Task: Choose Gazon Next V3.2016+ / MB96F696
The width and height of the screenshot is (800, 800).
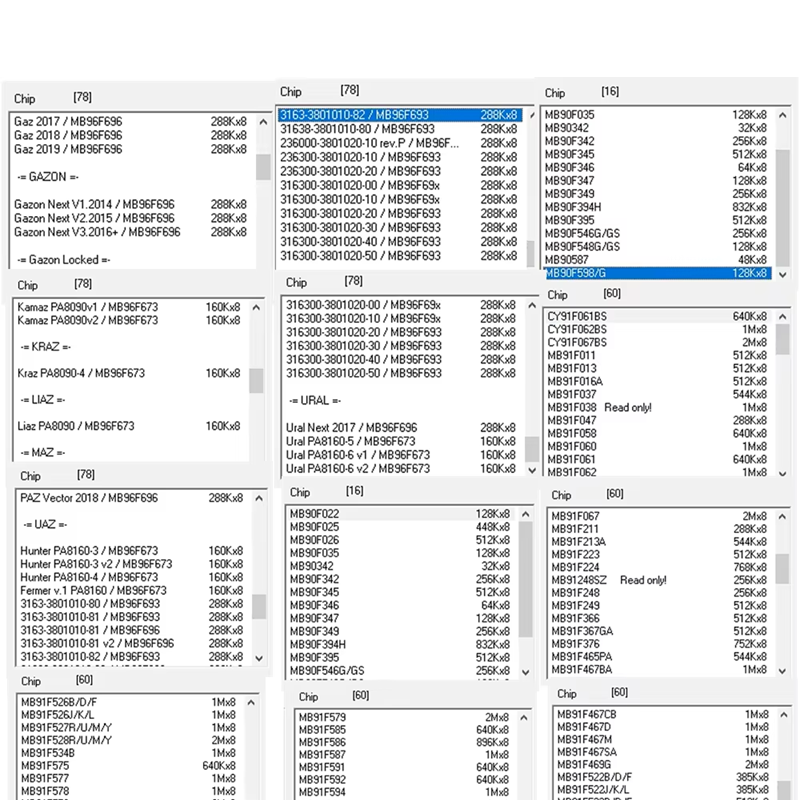Action: coord(132,232)
